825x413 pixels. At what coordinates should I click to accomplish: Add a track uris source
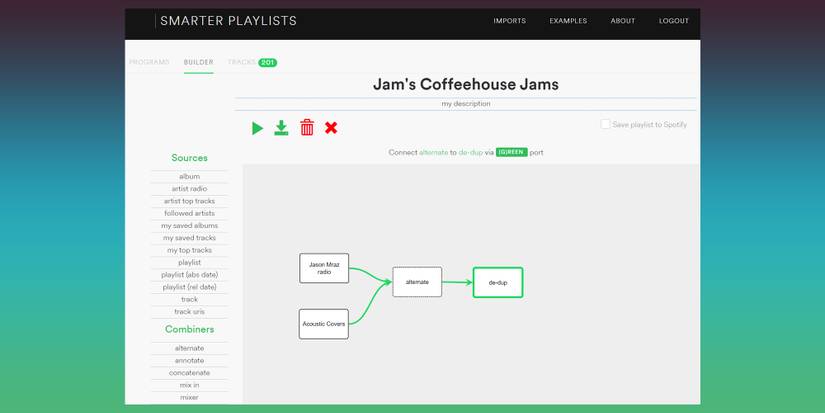[x=189, y=311]
